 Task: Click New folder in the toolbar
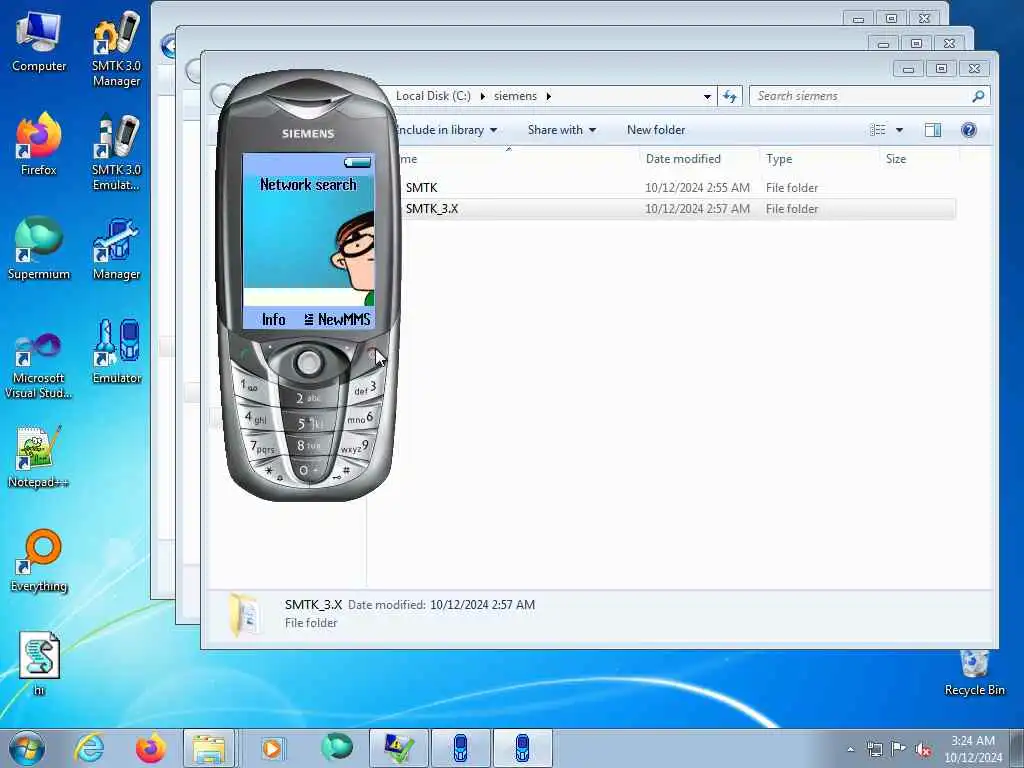[x=656, y=130]
